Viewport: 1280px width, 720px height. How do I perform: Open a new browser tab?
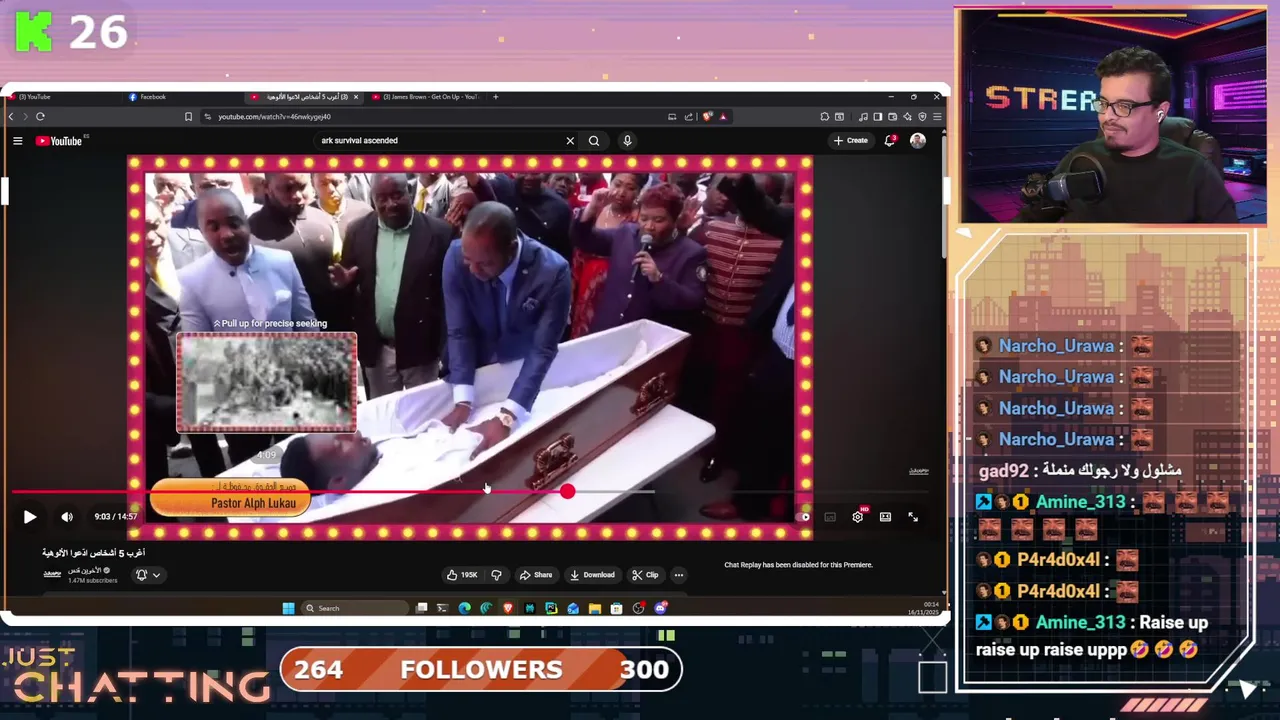[496, 97]
